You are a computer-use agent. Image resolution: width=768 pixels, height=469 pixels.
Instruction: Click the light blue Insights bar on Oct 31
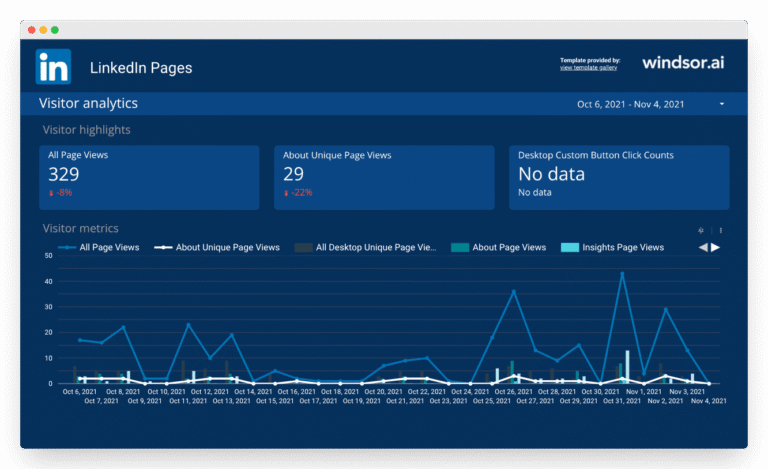[x=627, y=367]
